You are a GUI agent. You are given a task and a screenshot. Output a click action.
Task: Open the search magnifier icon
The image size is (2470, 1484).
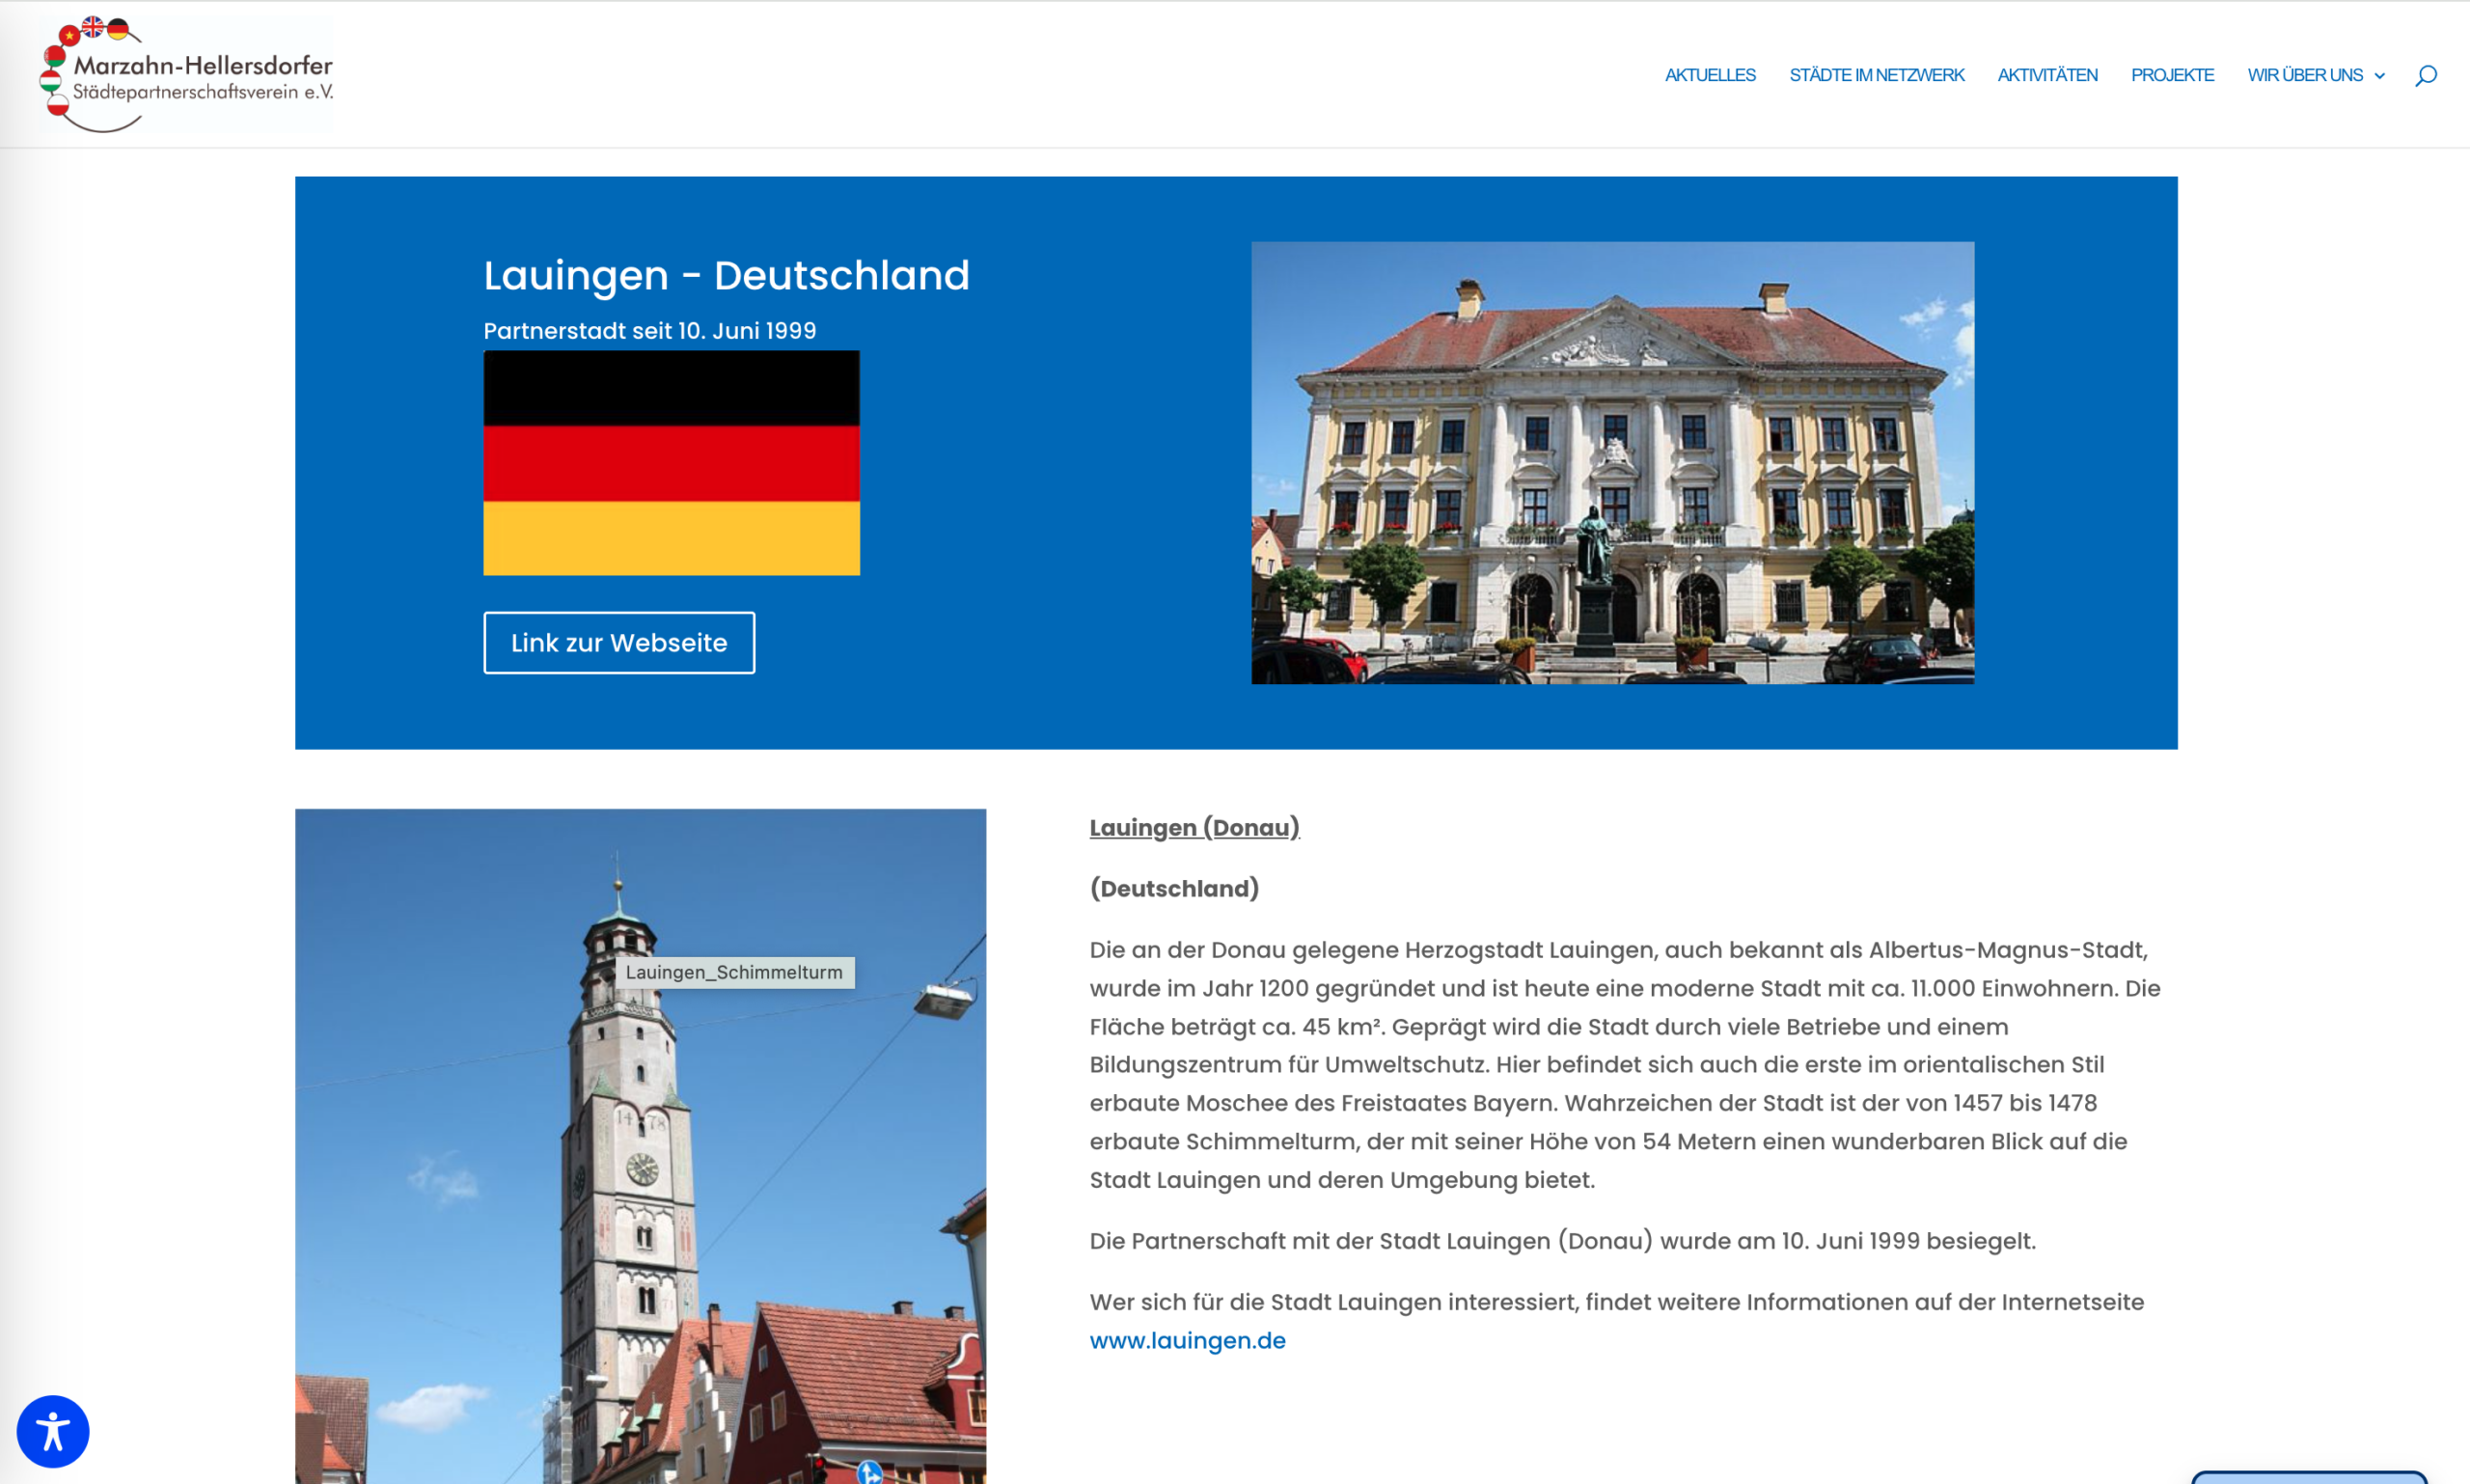pyautogui.click(x=2425, y=75)
